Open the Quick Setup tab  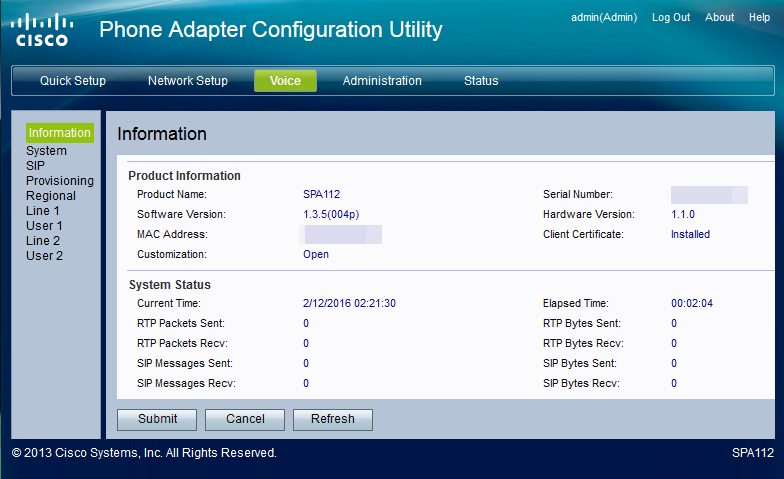click(73, 80)
